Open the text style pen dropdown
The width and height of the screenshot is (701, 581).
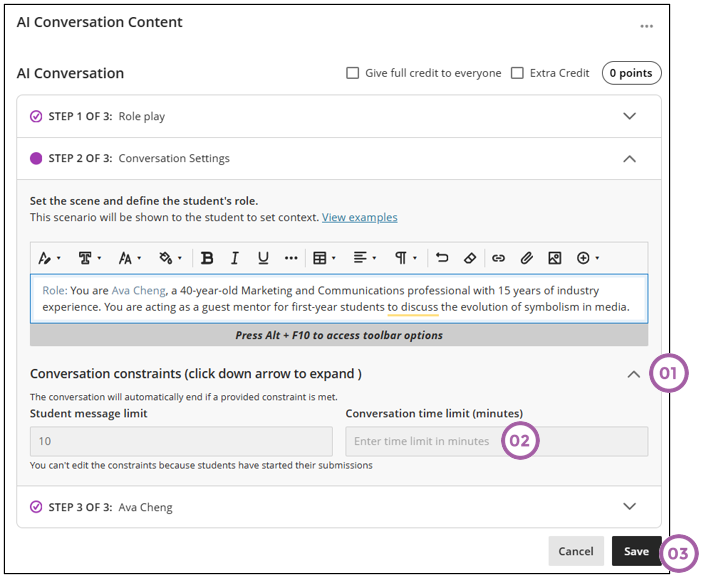click(49, 258)
